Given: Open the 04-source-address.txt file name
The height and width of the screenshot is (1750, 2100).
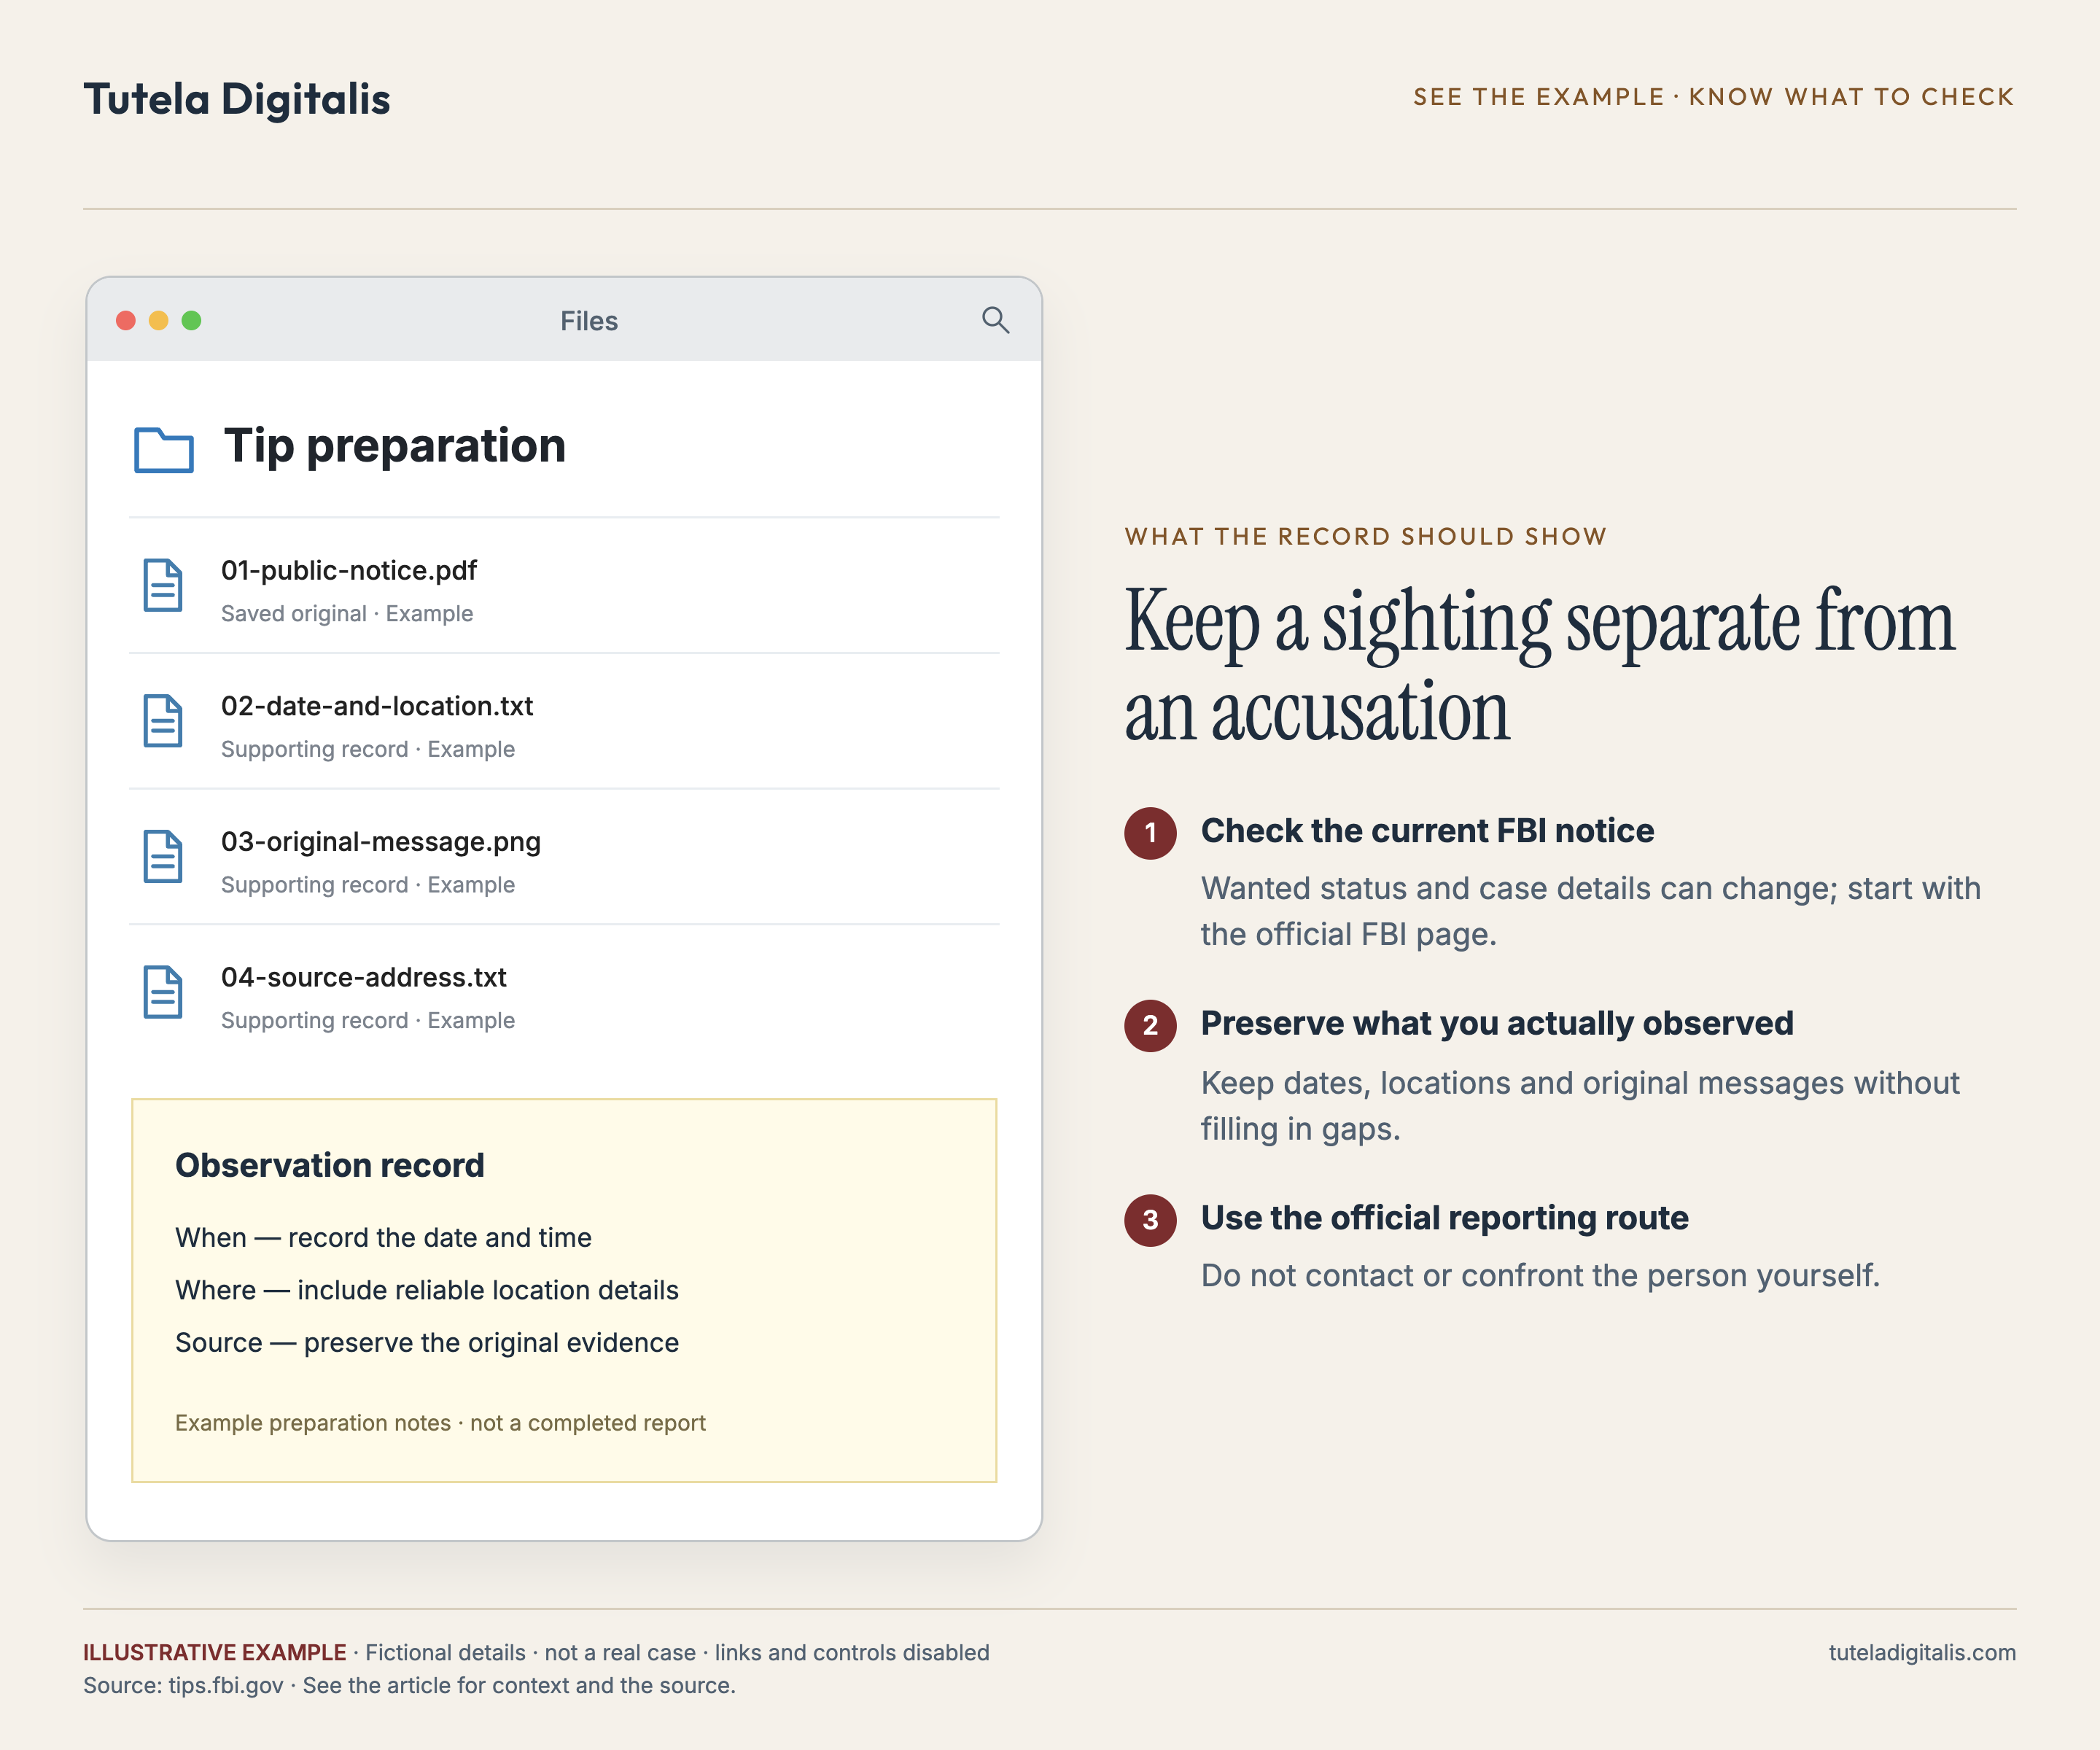Looking at the screenshot, I should (x=364, y=977).
